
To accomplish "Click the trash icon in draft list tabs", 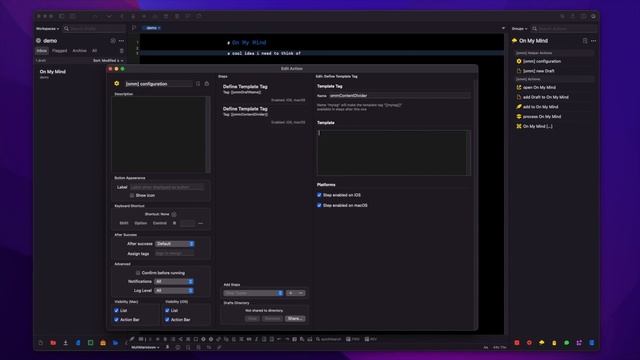I will (x=122, y=51).
